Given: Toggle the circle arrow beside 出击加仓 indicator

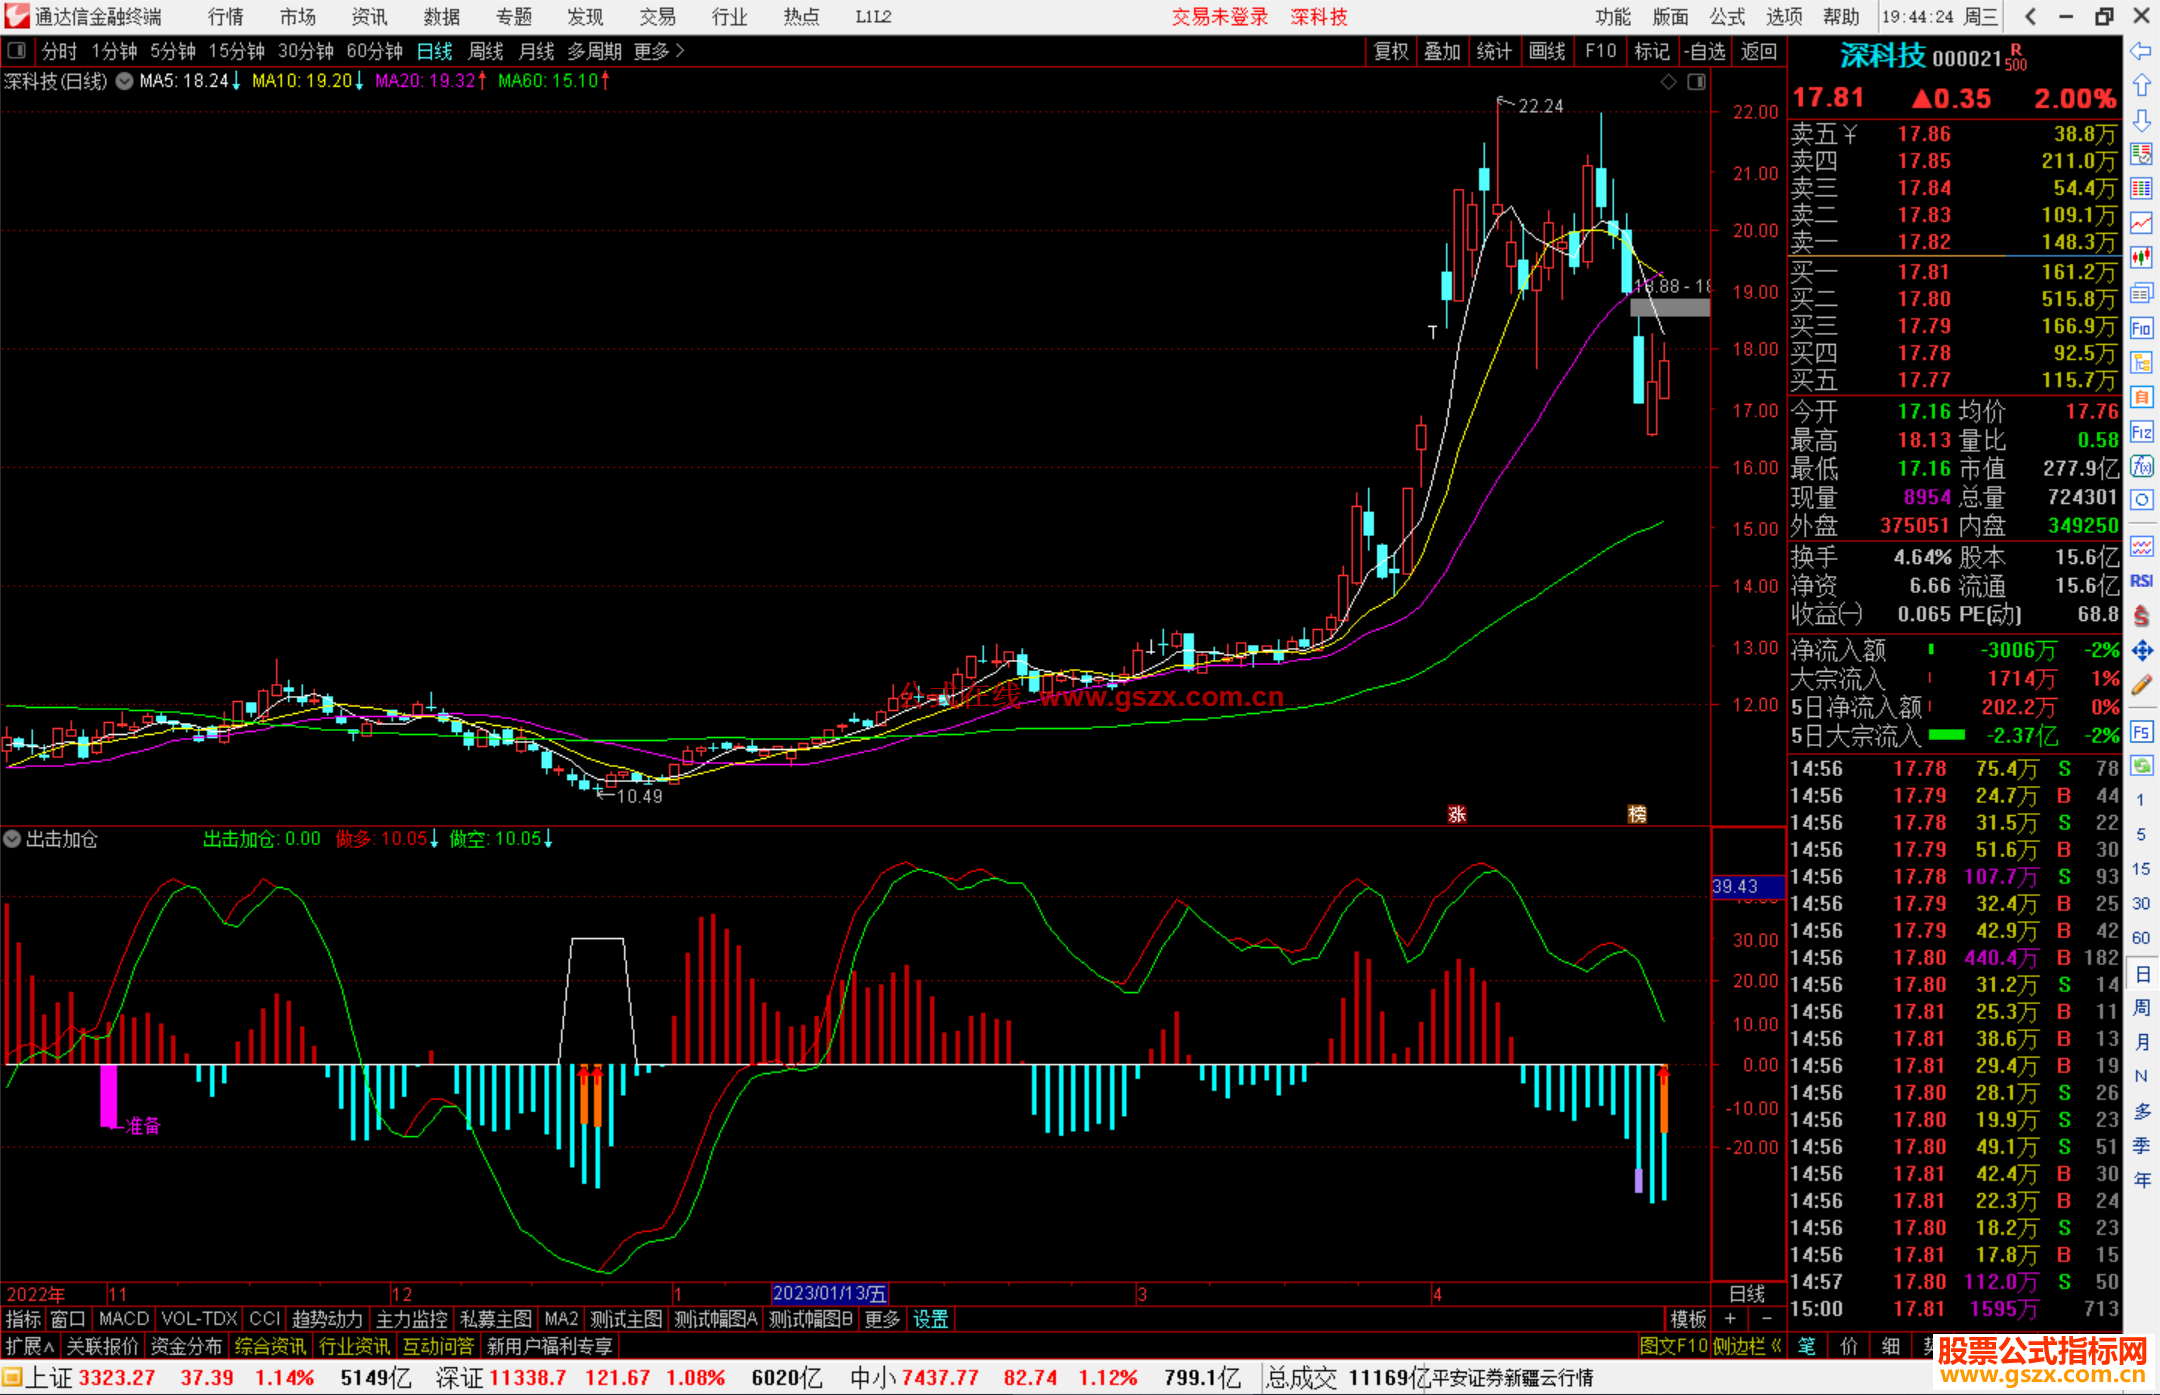Looking at the screenshot, I should point(12,839).
